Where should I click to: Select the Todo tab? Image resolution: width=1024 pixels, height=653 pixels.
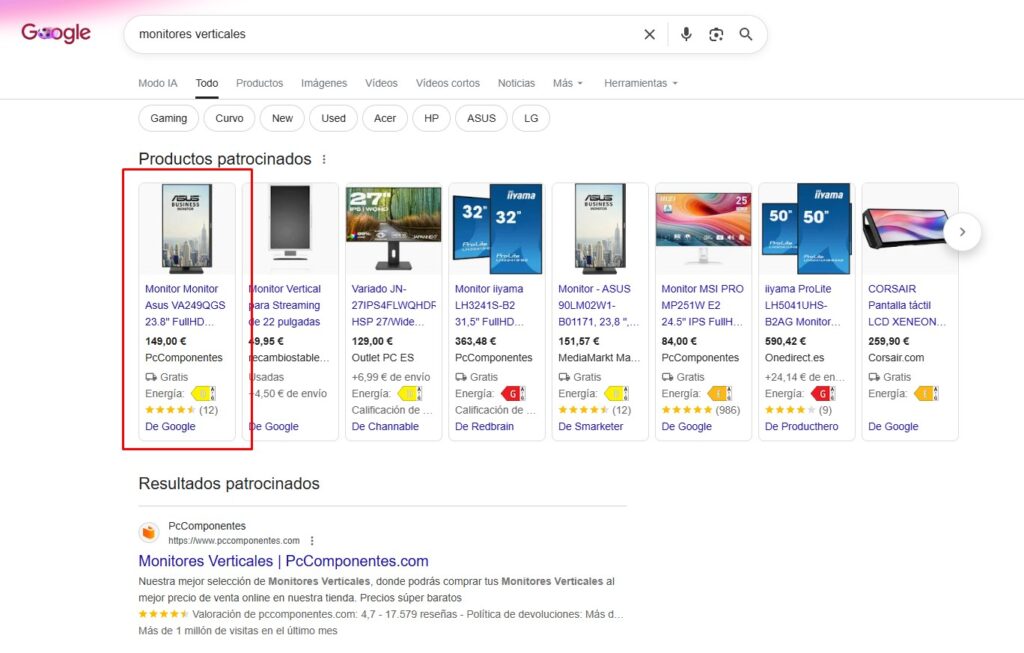point(206,83)
